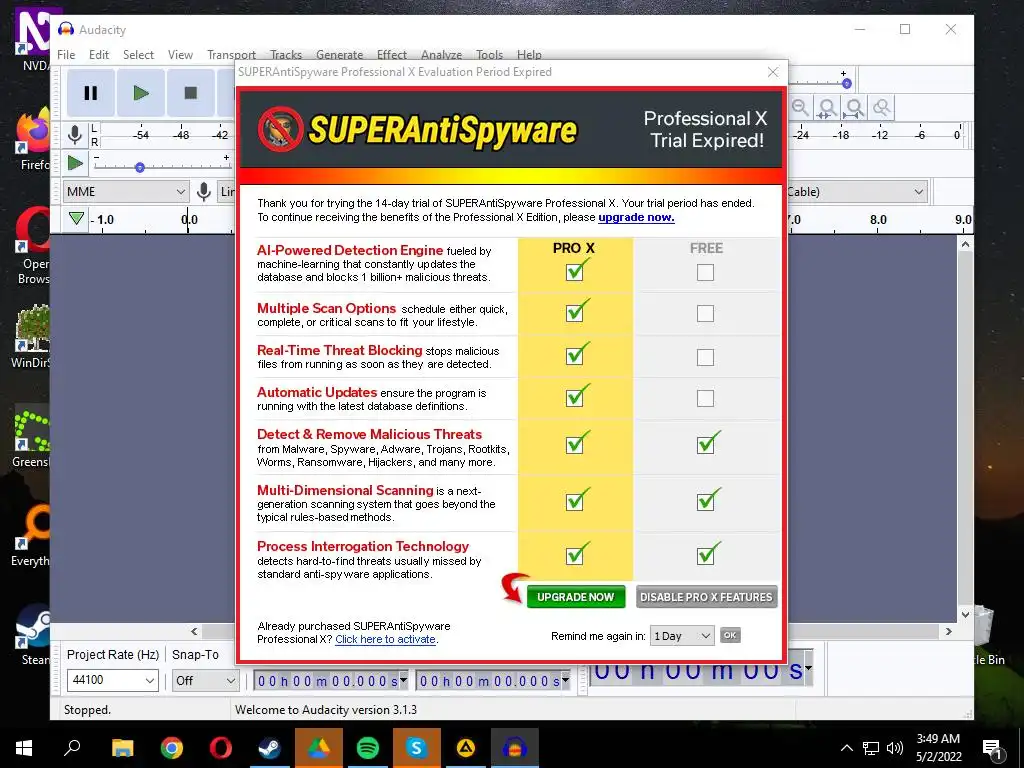
Task: Open the Select menu in Audacity
Action: [x=138, y=55]
